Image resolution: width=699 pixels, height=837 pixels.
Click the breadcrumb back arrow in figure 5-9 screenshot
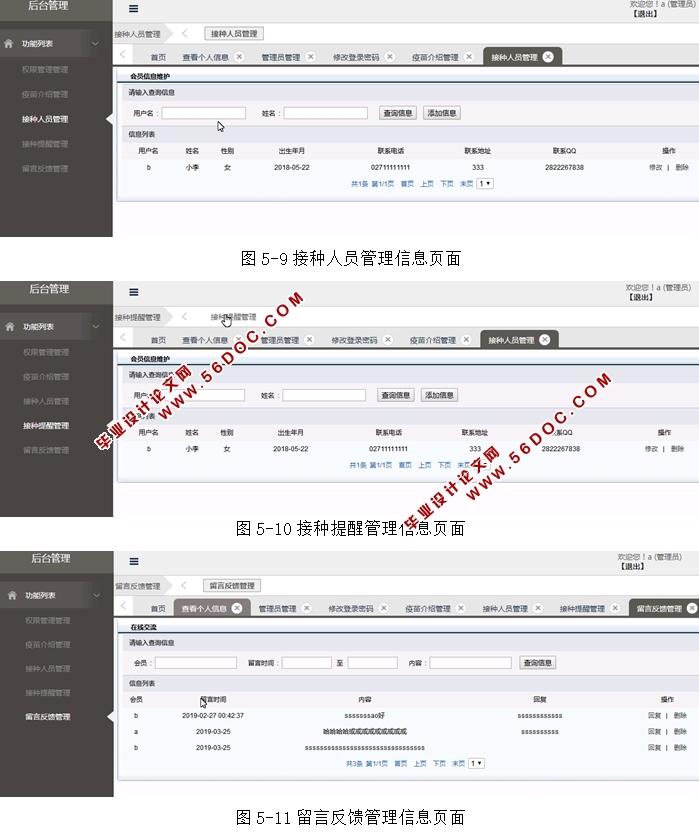coord(184,34)
